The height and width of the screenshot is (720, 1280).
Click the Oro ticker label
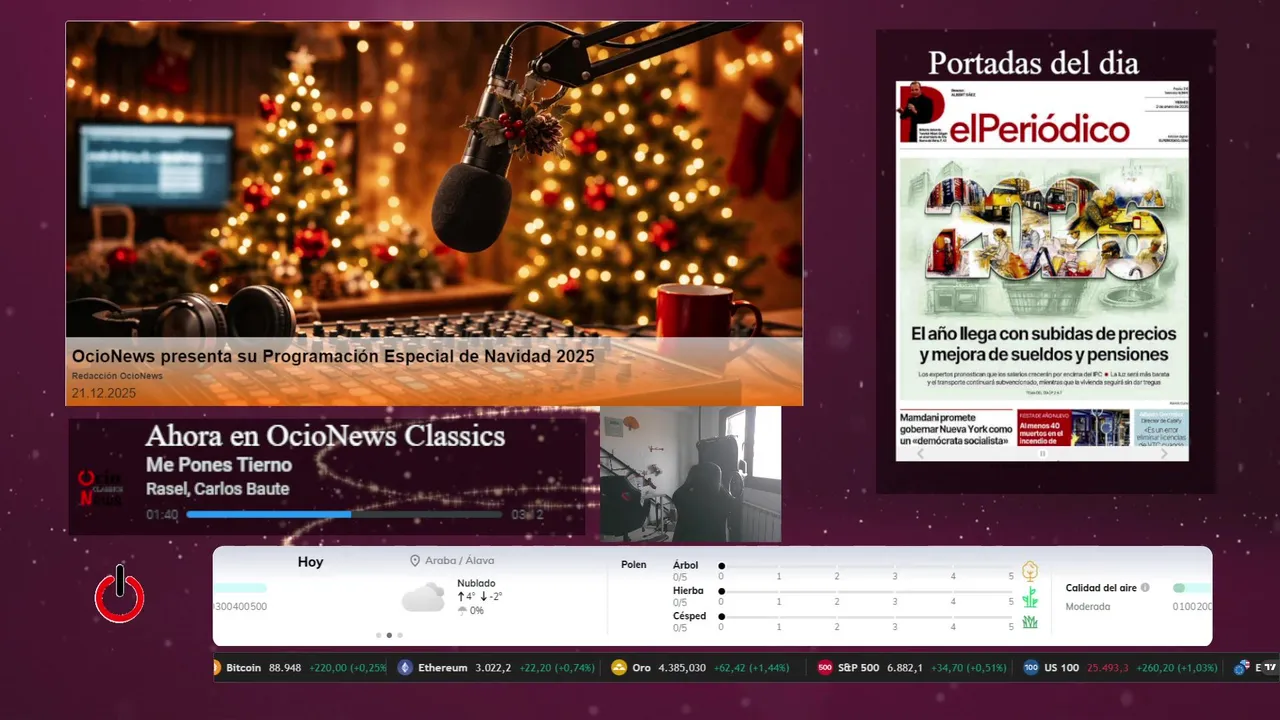[642, 668]
